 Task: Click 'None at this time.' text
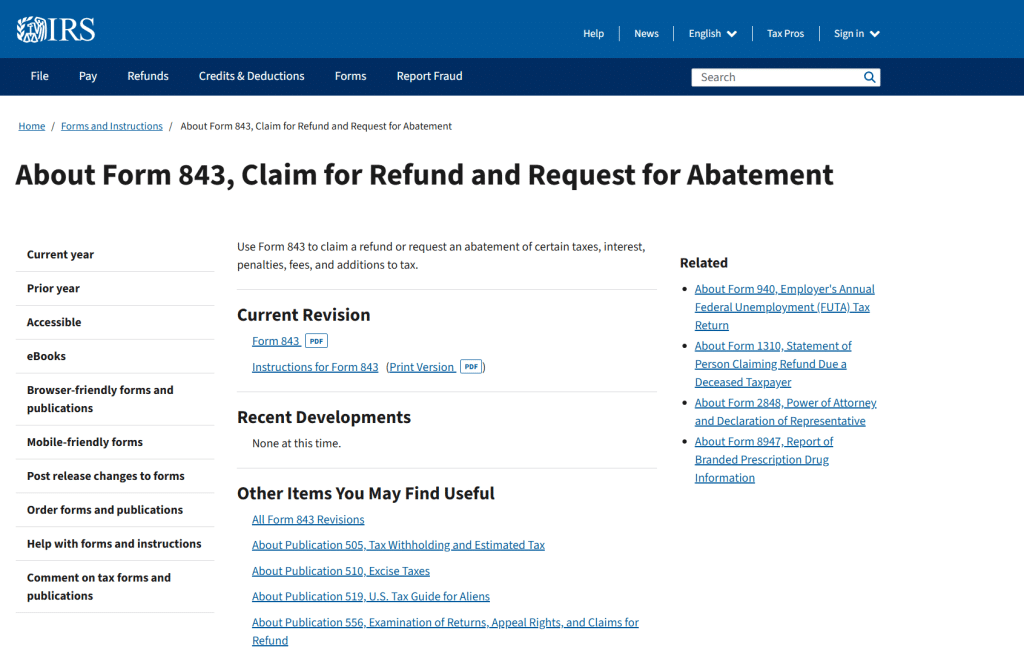point(296,443)
